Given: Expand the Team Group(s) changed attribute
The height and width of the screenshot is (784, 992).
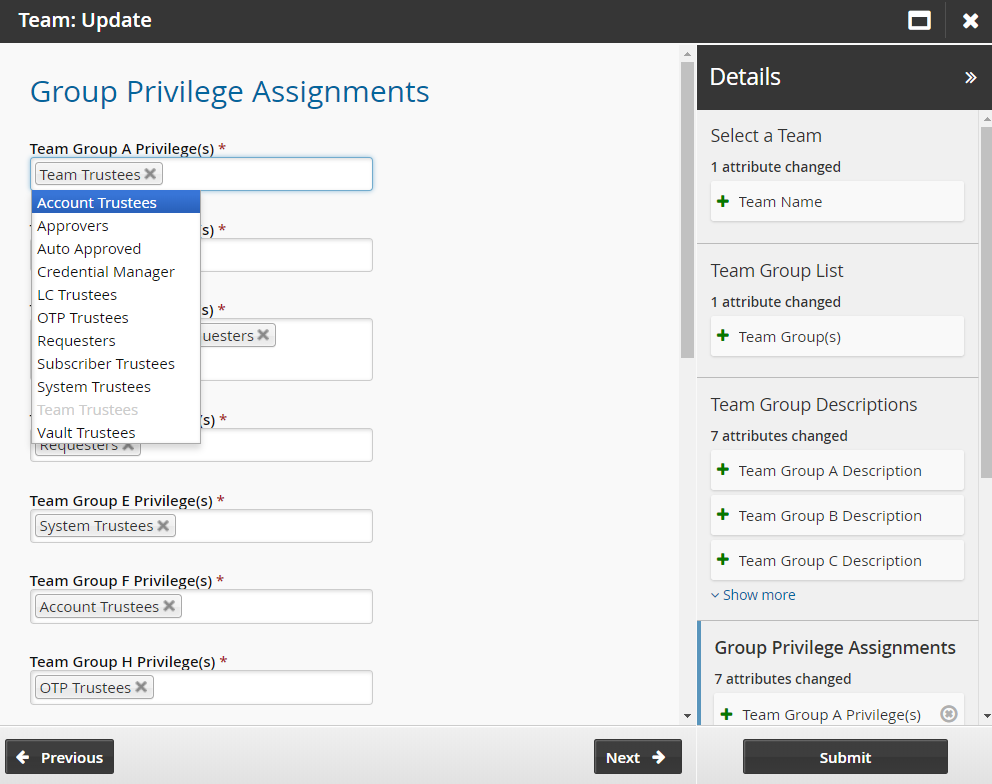Looking at the screenshot, I should [x=723, y=336].
